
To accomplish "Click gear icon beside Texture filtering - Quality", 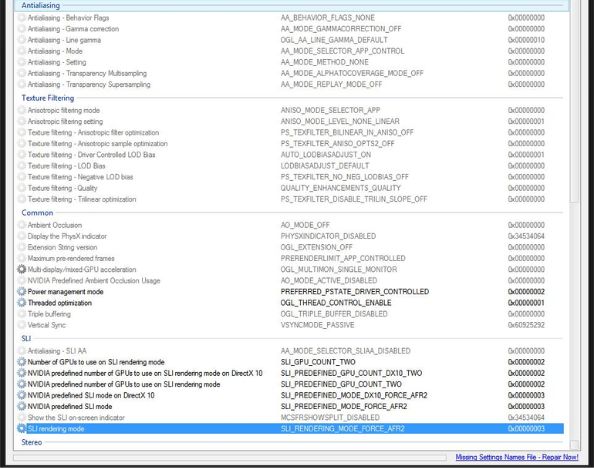I will [22, 188].
